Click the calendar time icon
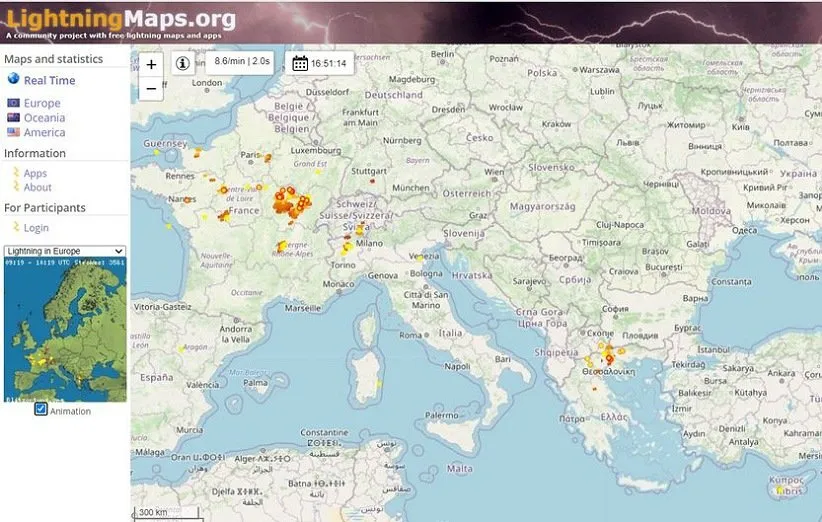This screenshot has height=522, width=822. pos(300,64)
